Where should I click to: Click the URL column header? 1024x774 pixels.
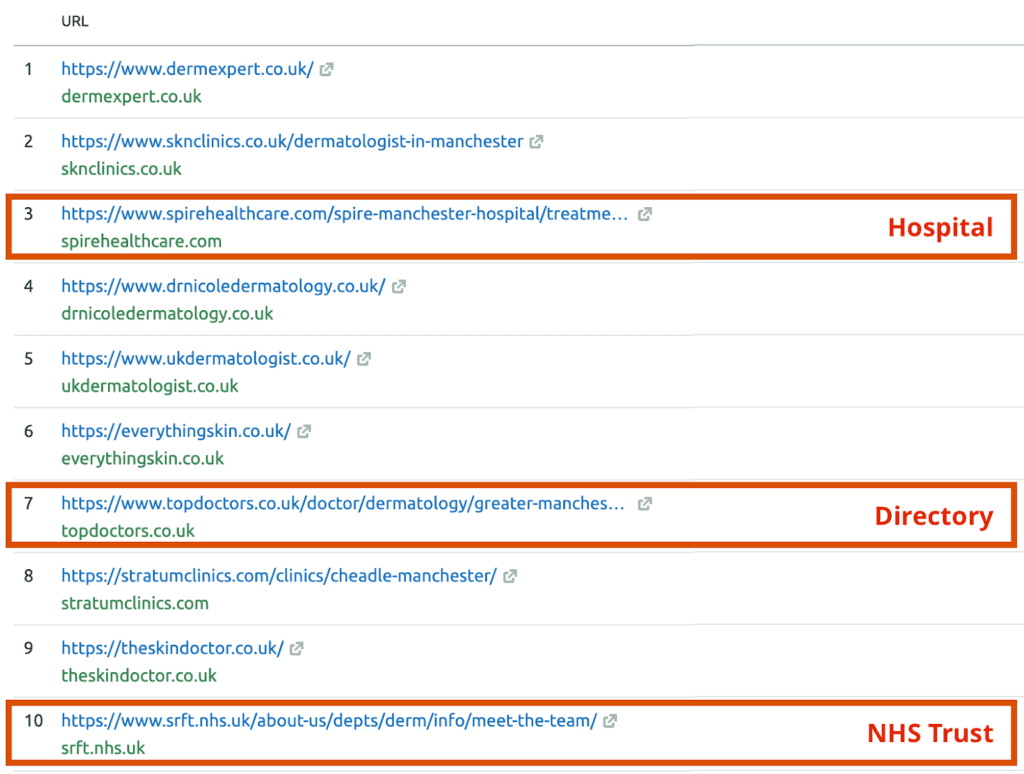pyautogui.click(x=74, y=22)
